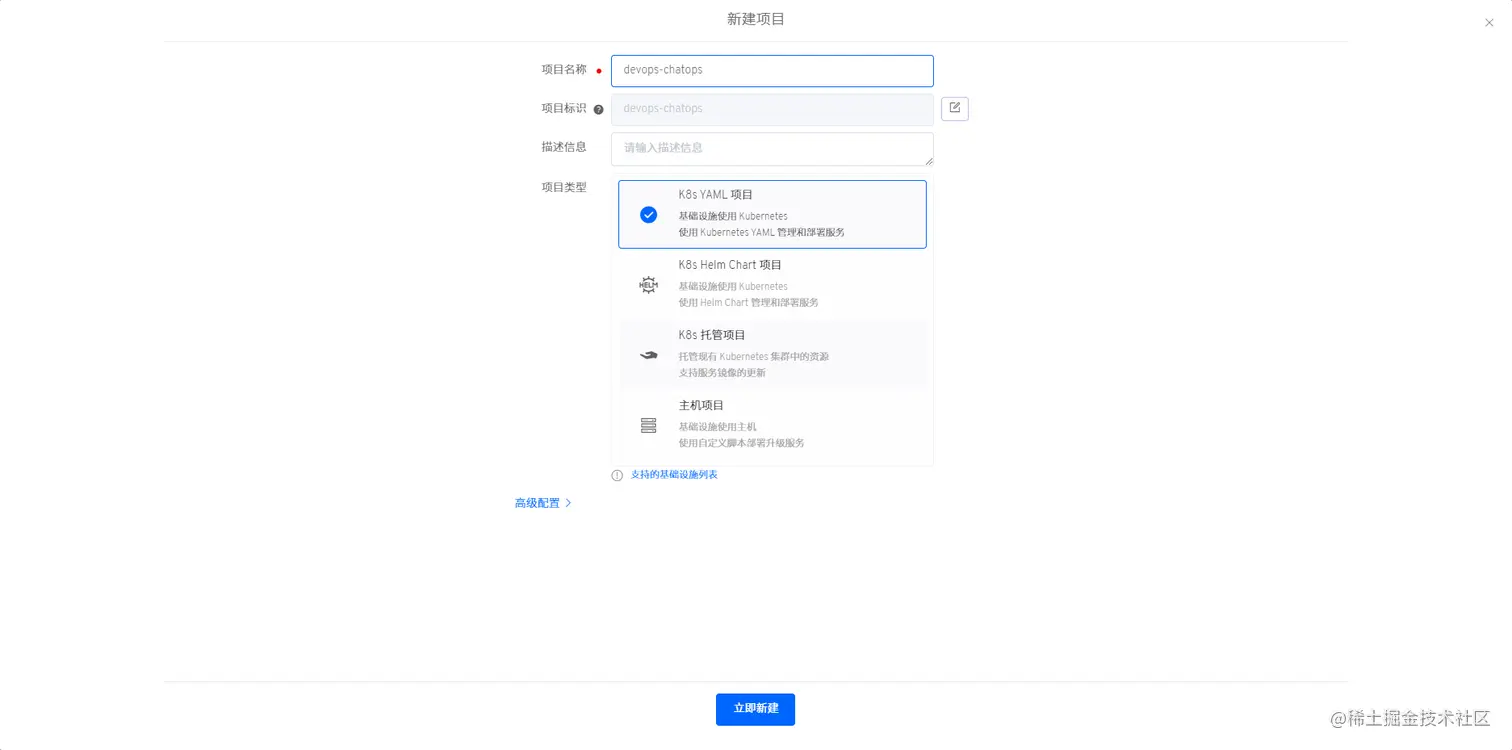Select the K8s Helm Chart 项目 option

pyautogui.click(x=772, y=285)
